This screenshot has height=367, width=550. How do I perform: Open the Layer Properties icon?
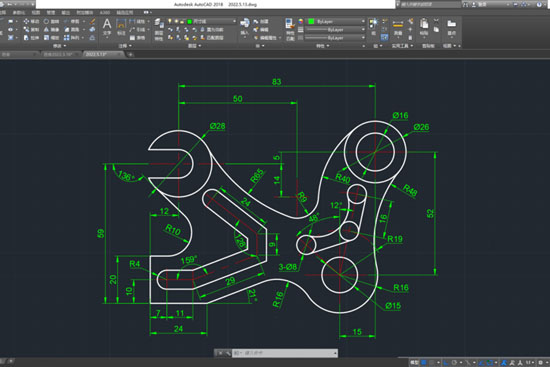pyautogui.click(x=159, y=25)
